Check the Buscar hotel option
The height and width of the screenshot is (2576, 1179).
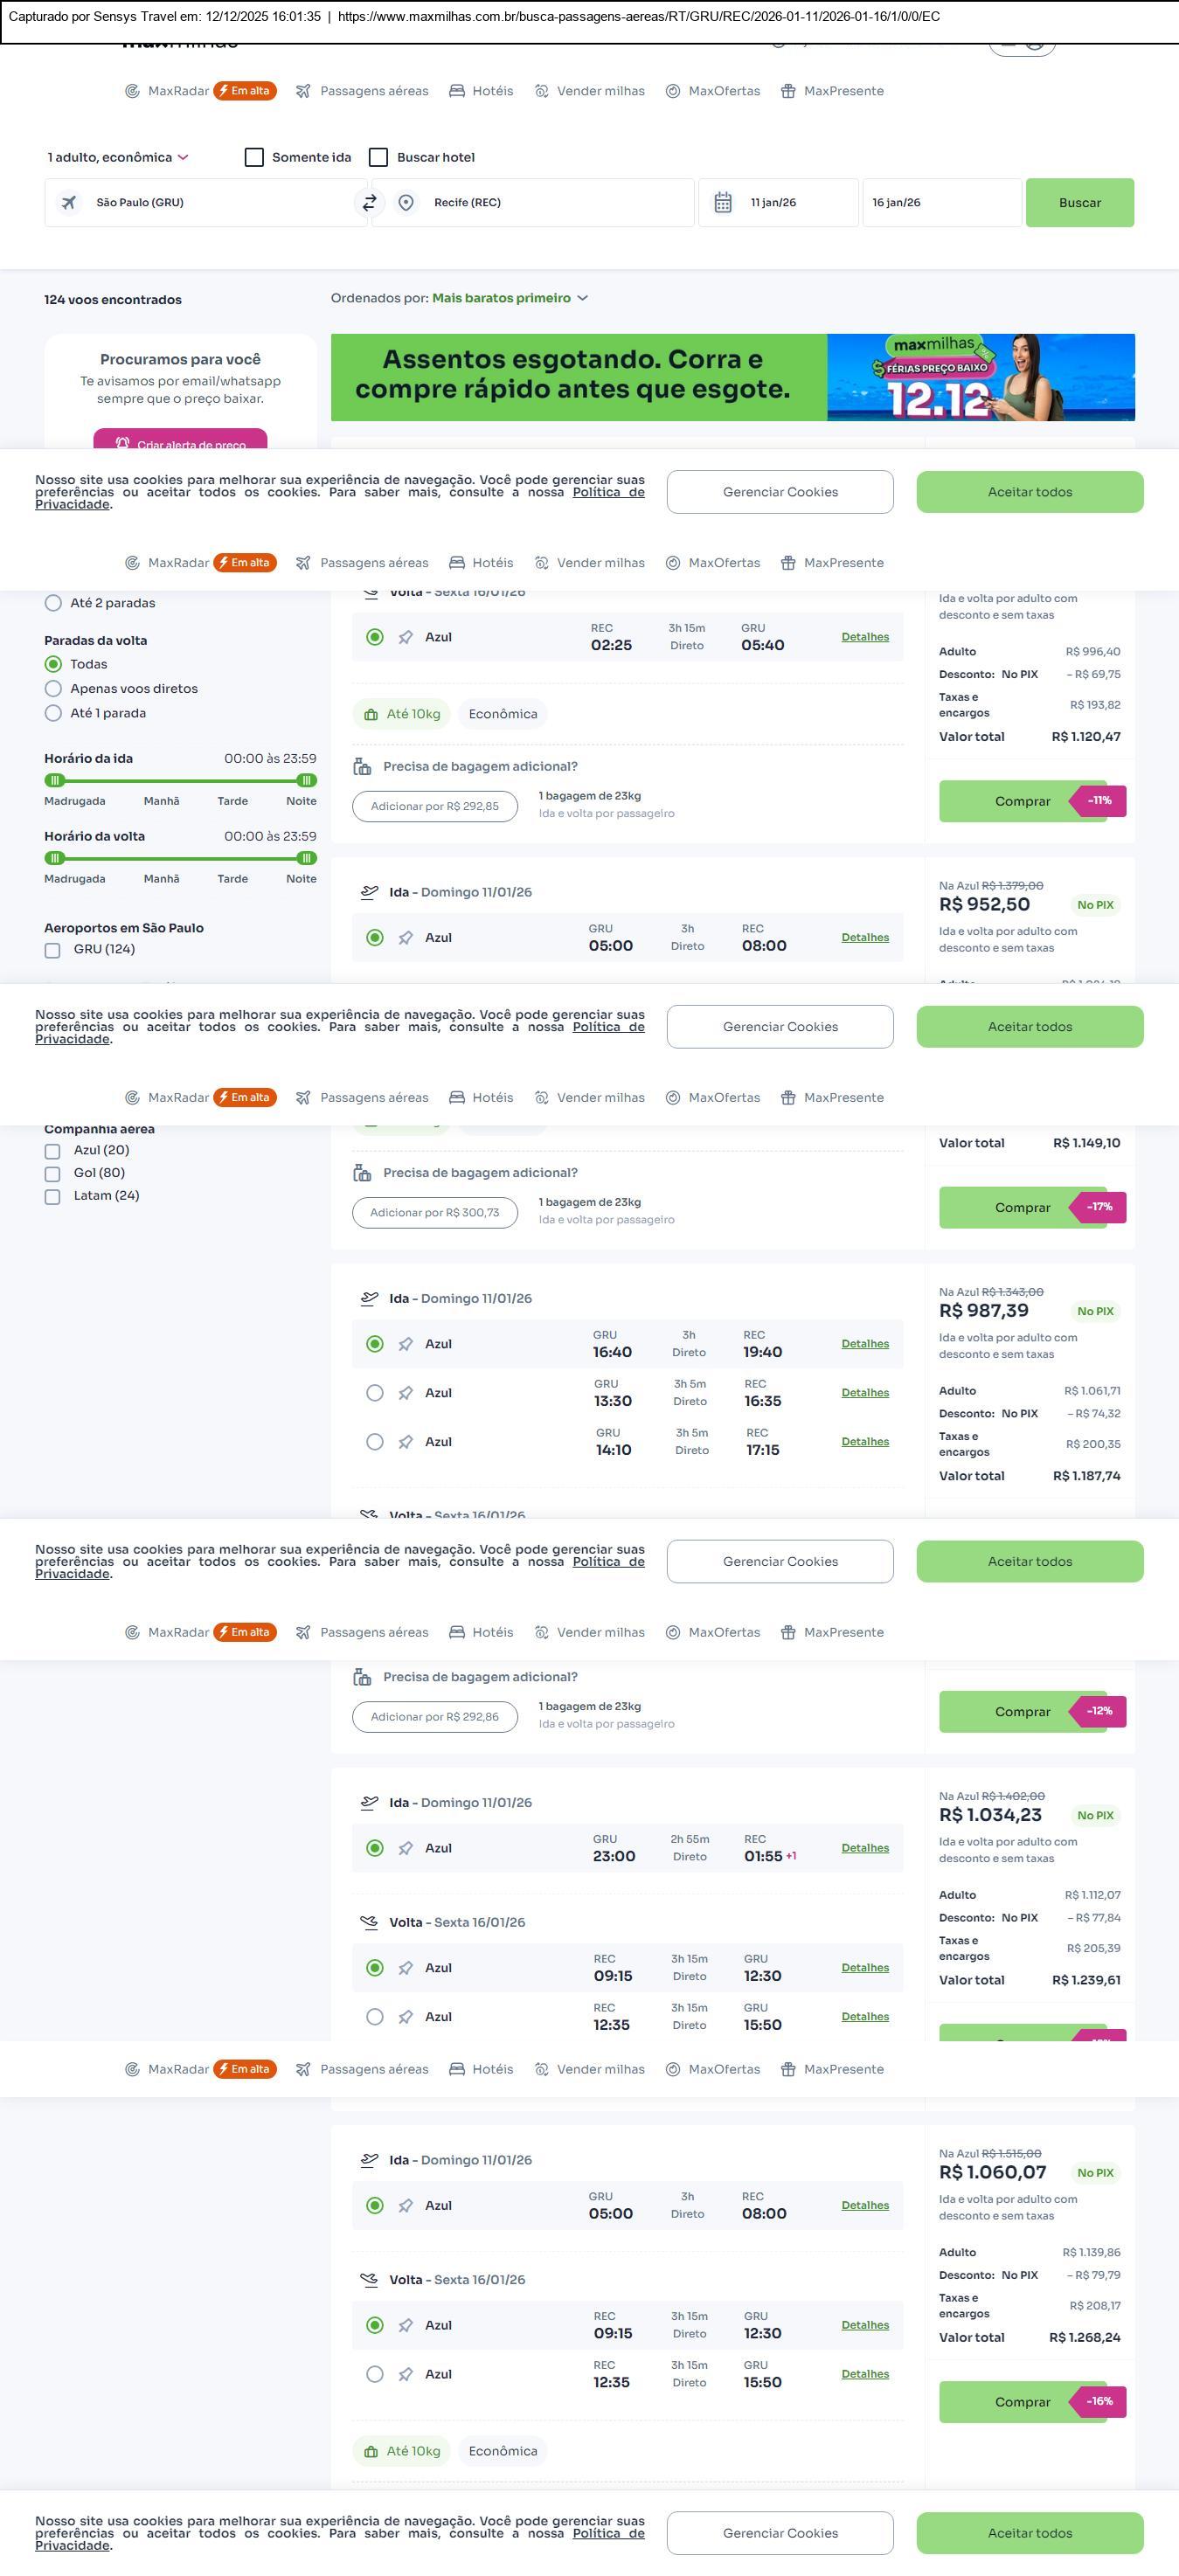(379, 158)
